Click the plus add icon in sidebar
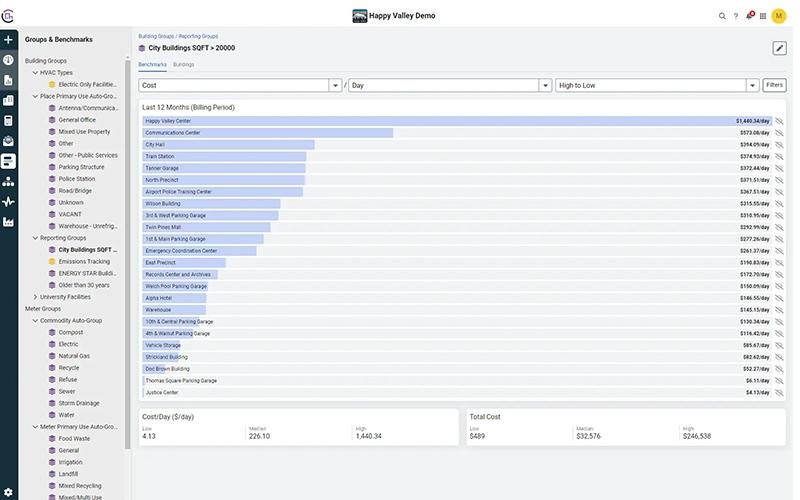The height and width of the screenshot is (500, 800). [x=8, y=39]
